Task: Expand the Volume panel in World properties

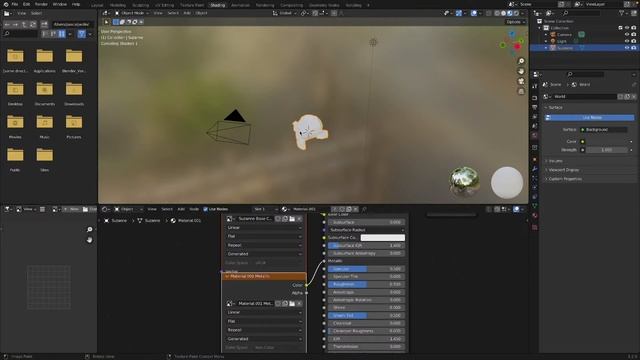Action: (556, 161)
